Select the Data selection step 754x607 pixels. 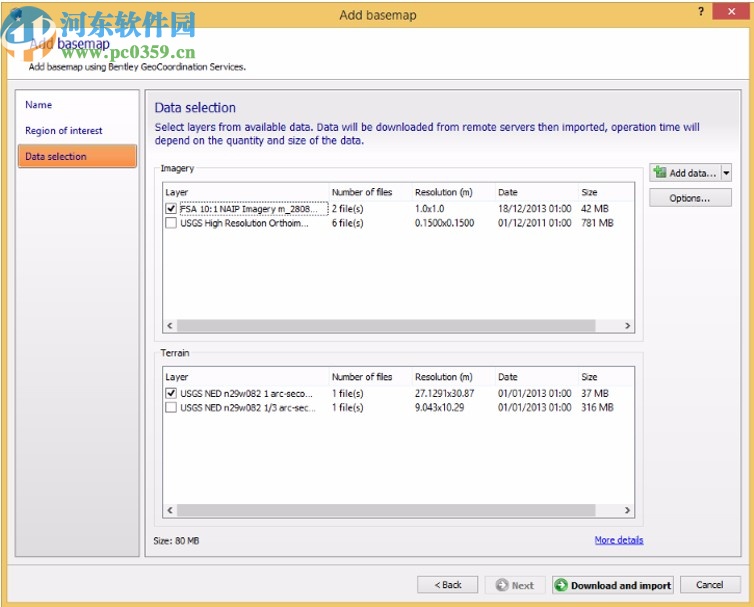77,156
